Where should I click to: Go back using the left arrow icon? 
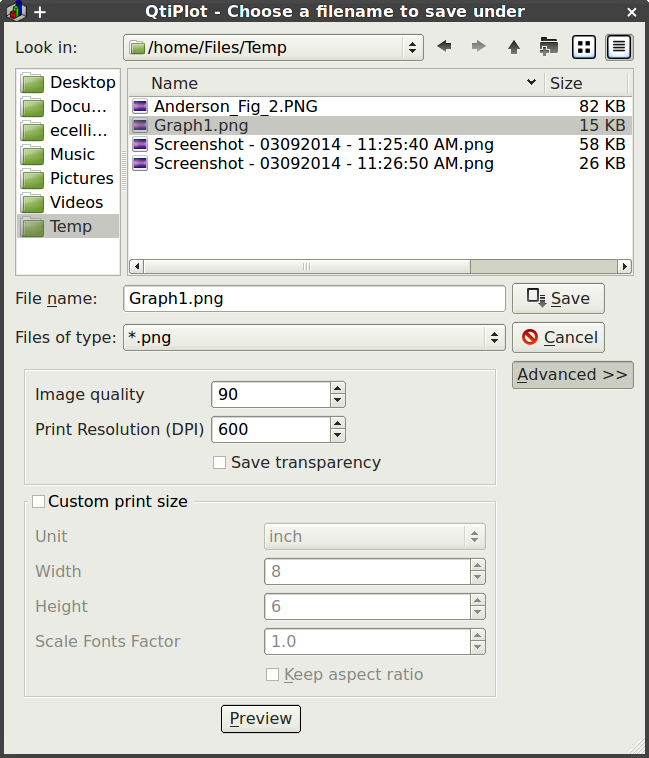[444, 47]
